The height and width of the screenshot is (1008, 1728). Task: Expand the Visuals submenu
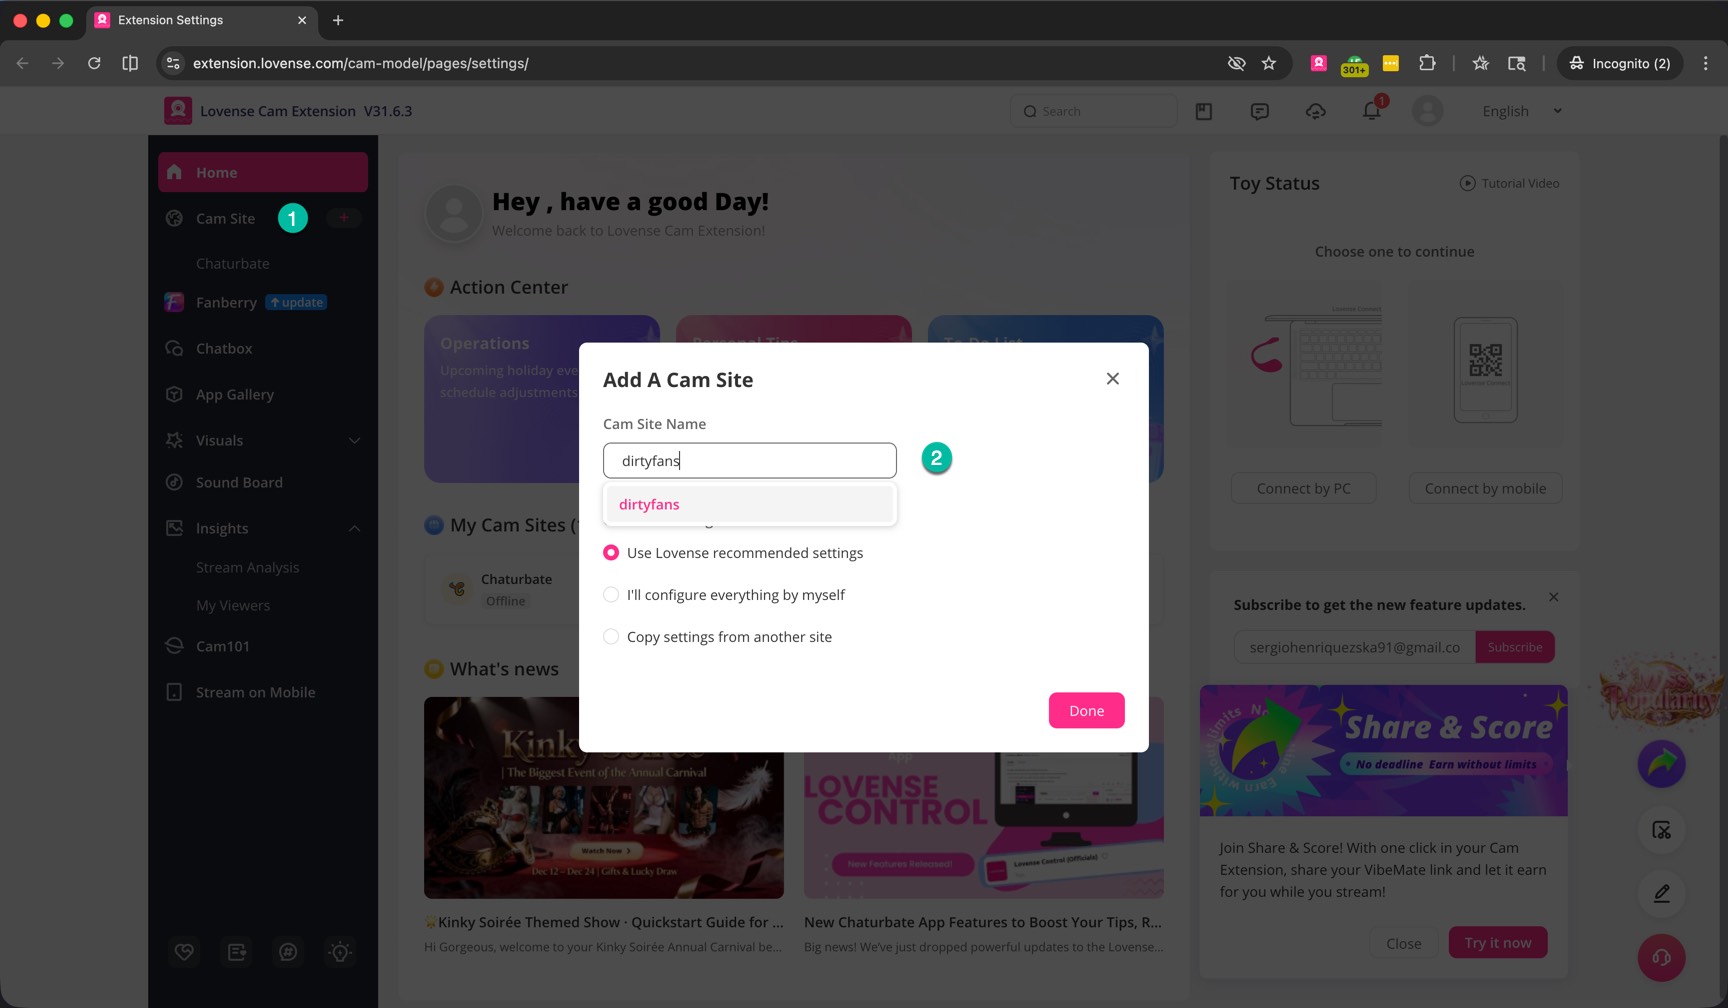click(x=354, y=440)
